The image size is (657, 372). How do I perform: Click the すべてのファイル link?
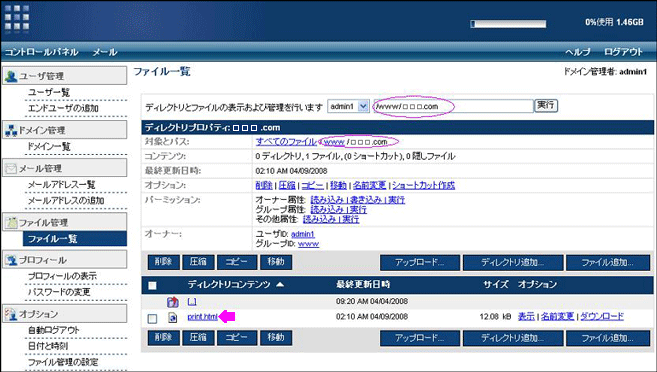[x=286, y=142]
